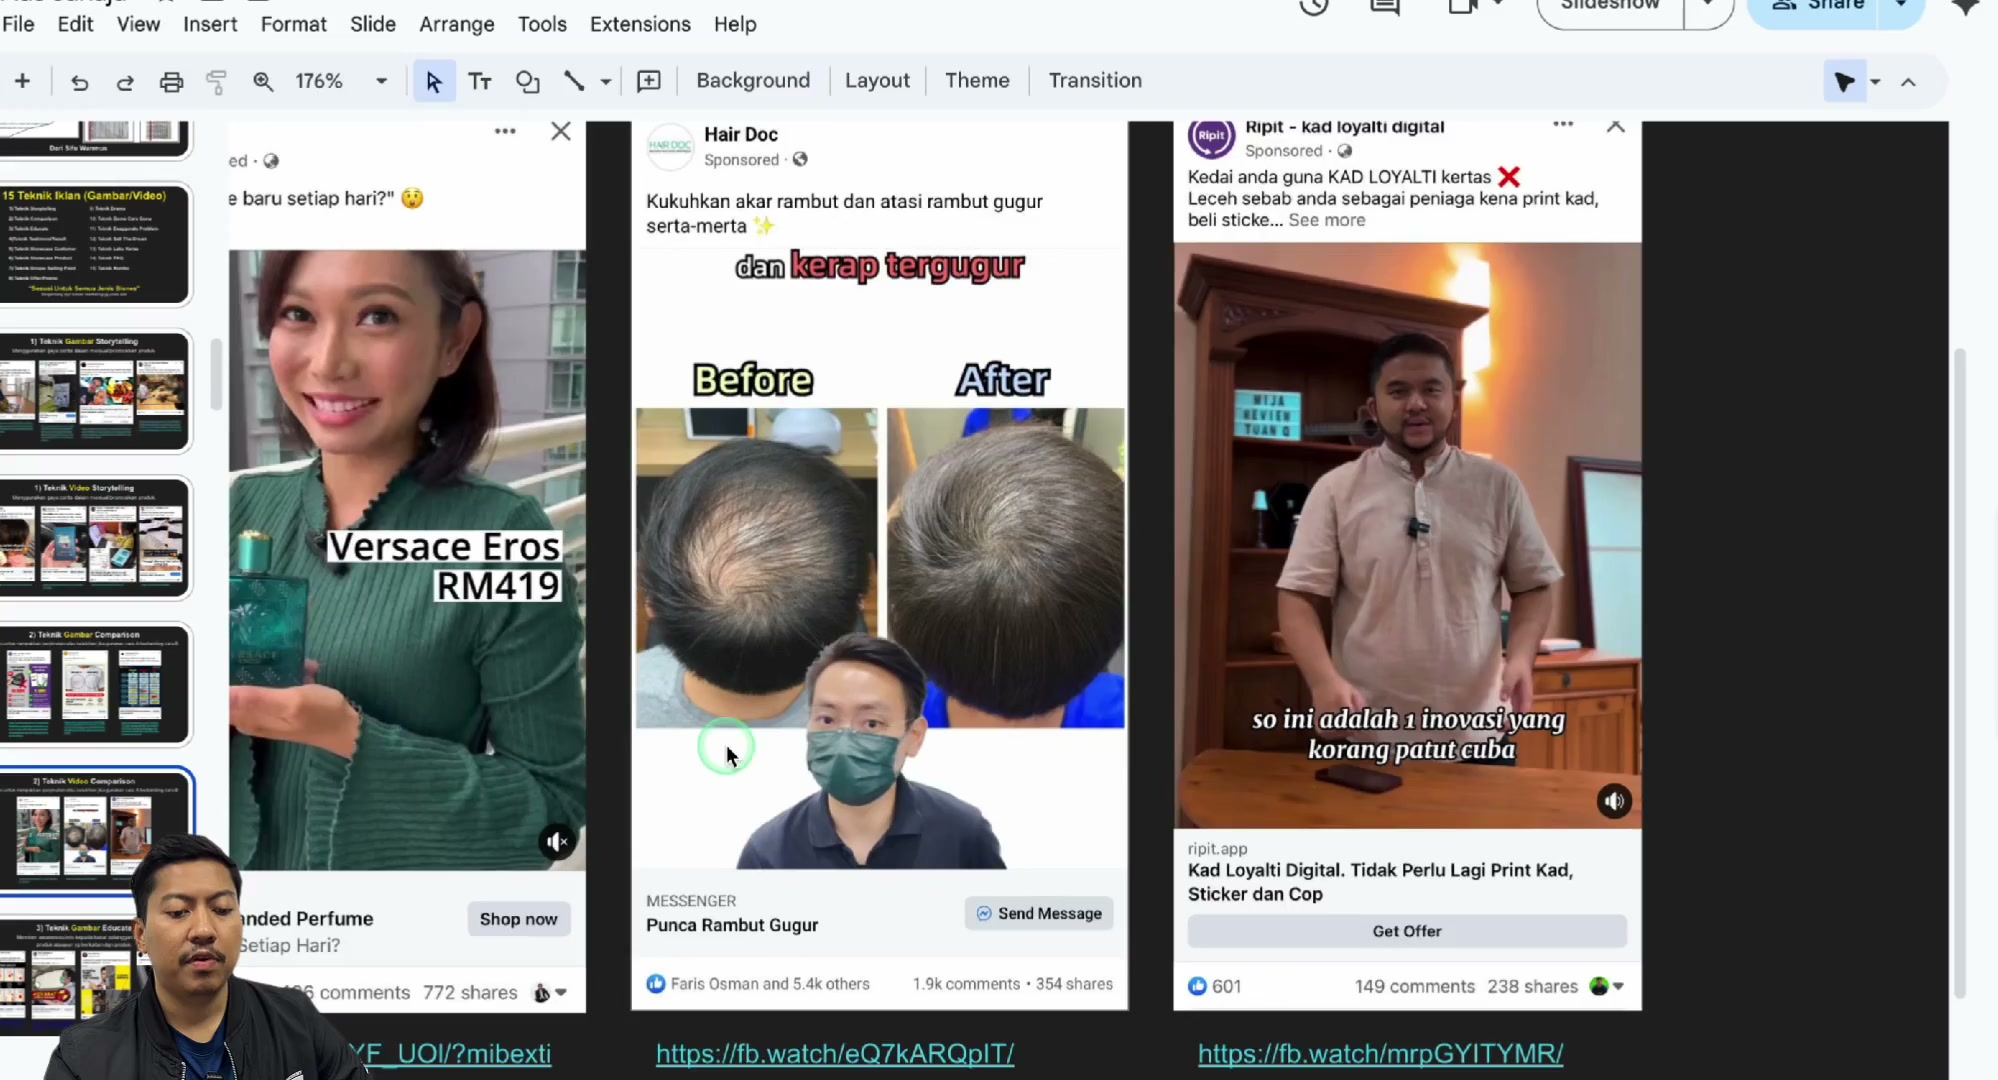1998x1080 pixels.
Task: Click the Print icon
Action: click(171, 82)
